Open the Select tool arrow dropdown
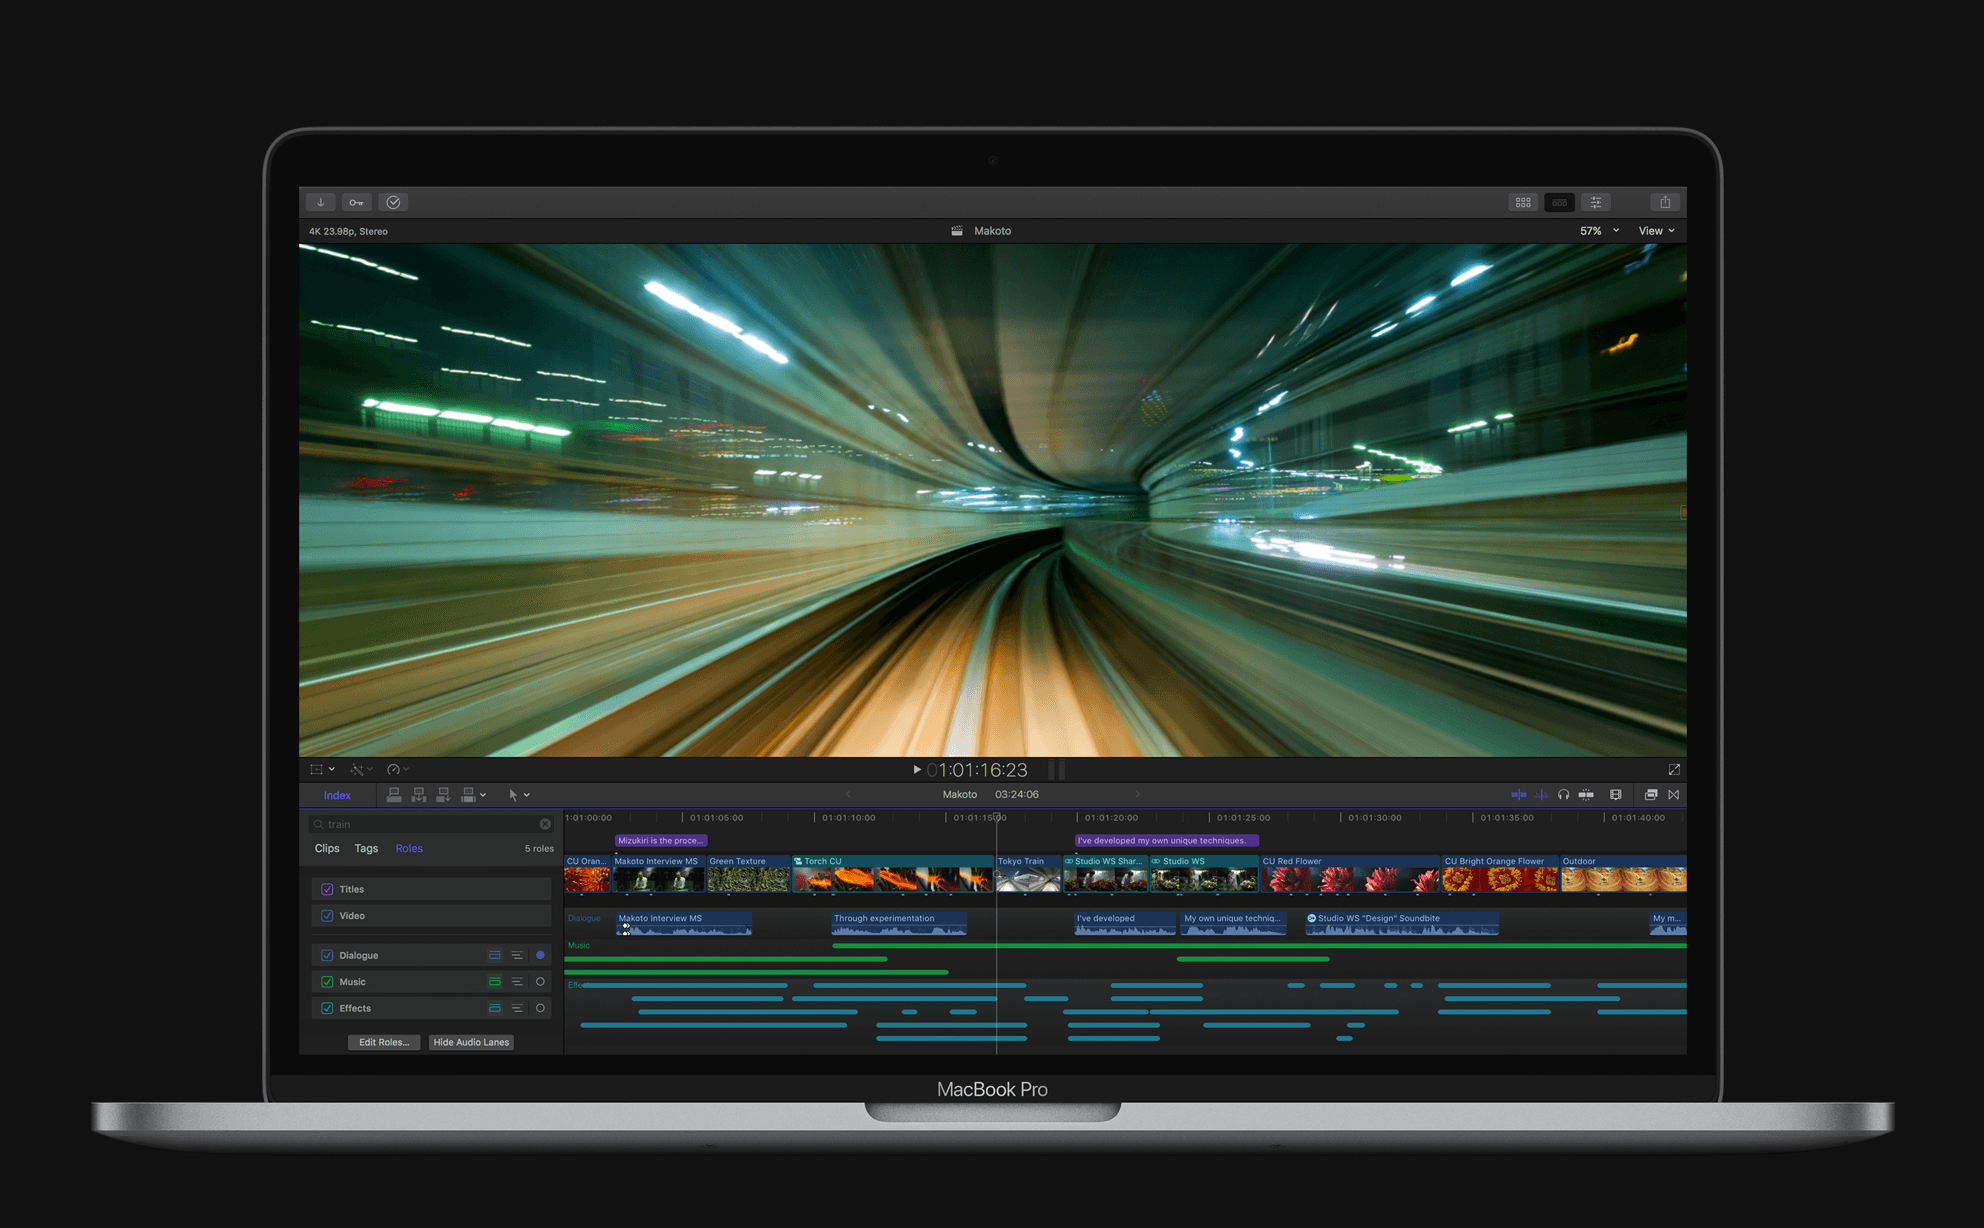Image resolution: width=1984 pixels, height=1228 pixels. [518, 795]
